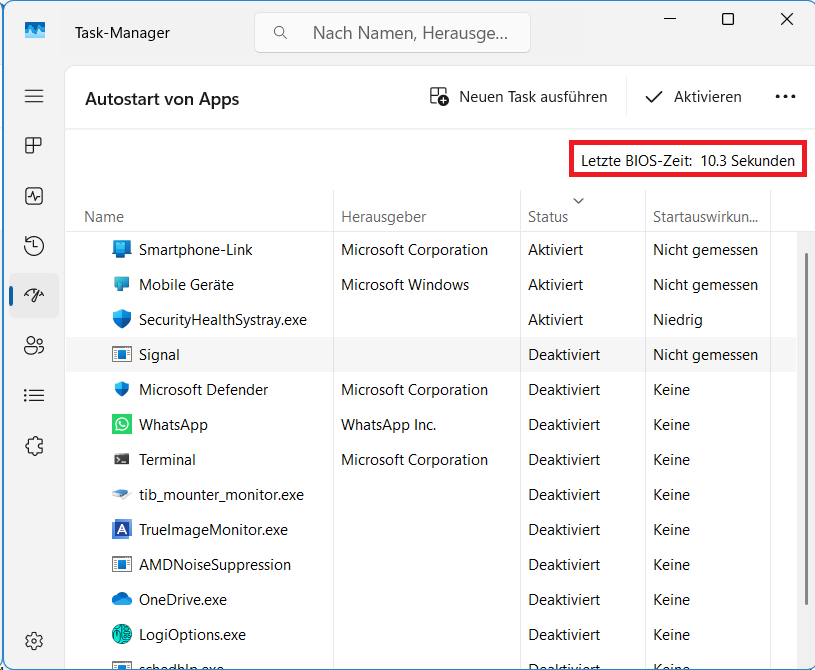Select the Microsoft Defender row name

point(203,389)
